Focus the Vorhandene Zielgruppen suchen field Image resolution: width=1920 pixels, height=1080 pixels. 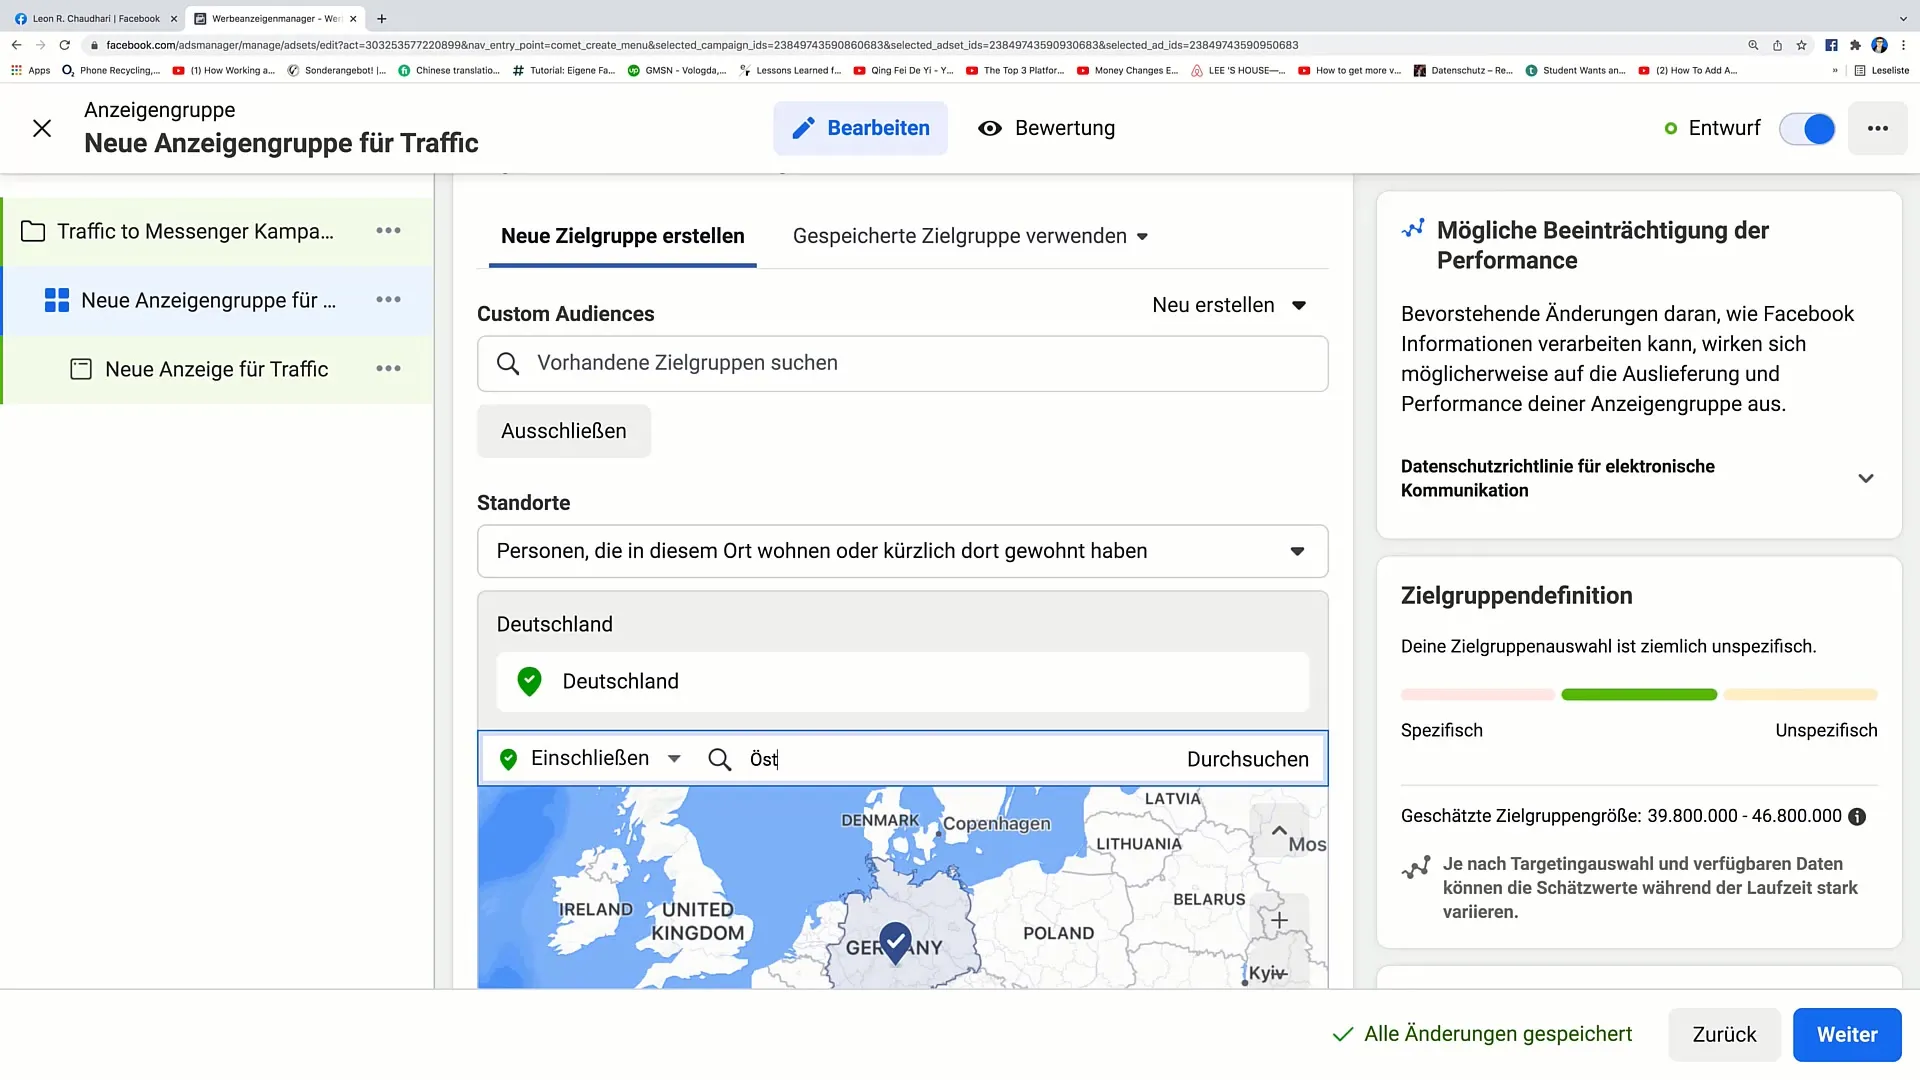point(902,363)
